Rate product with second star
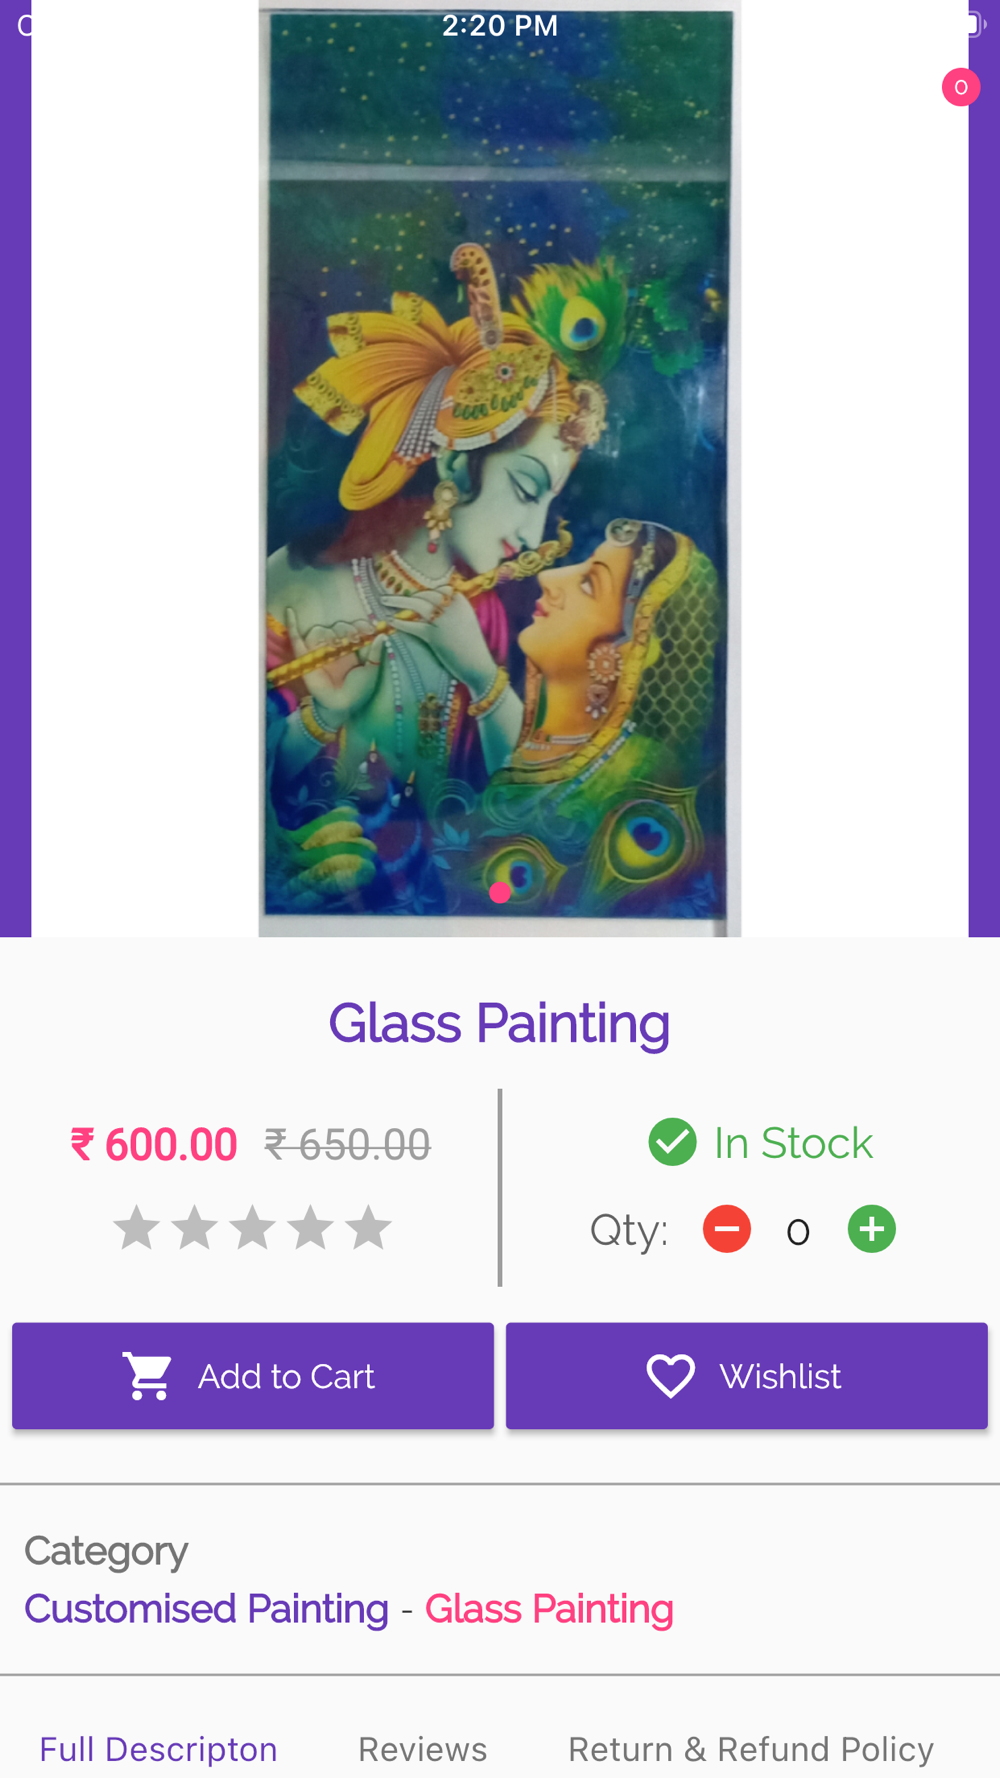1000x1778 pixels. (x=194, y=1227)
